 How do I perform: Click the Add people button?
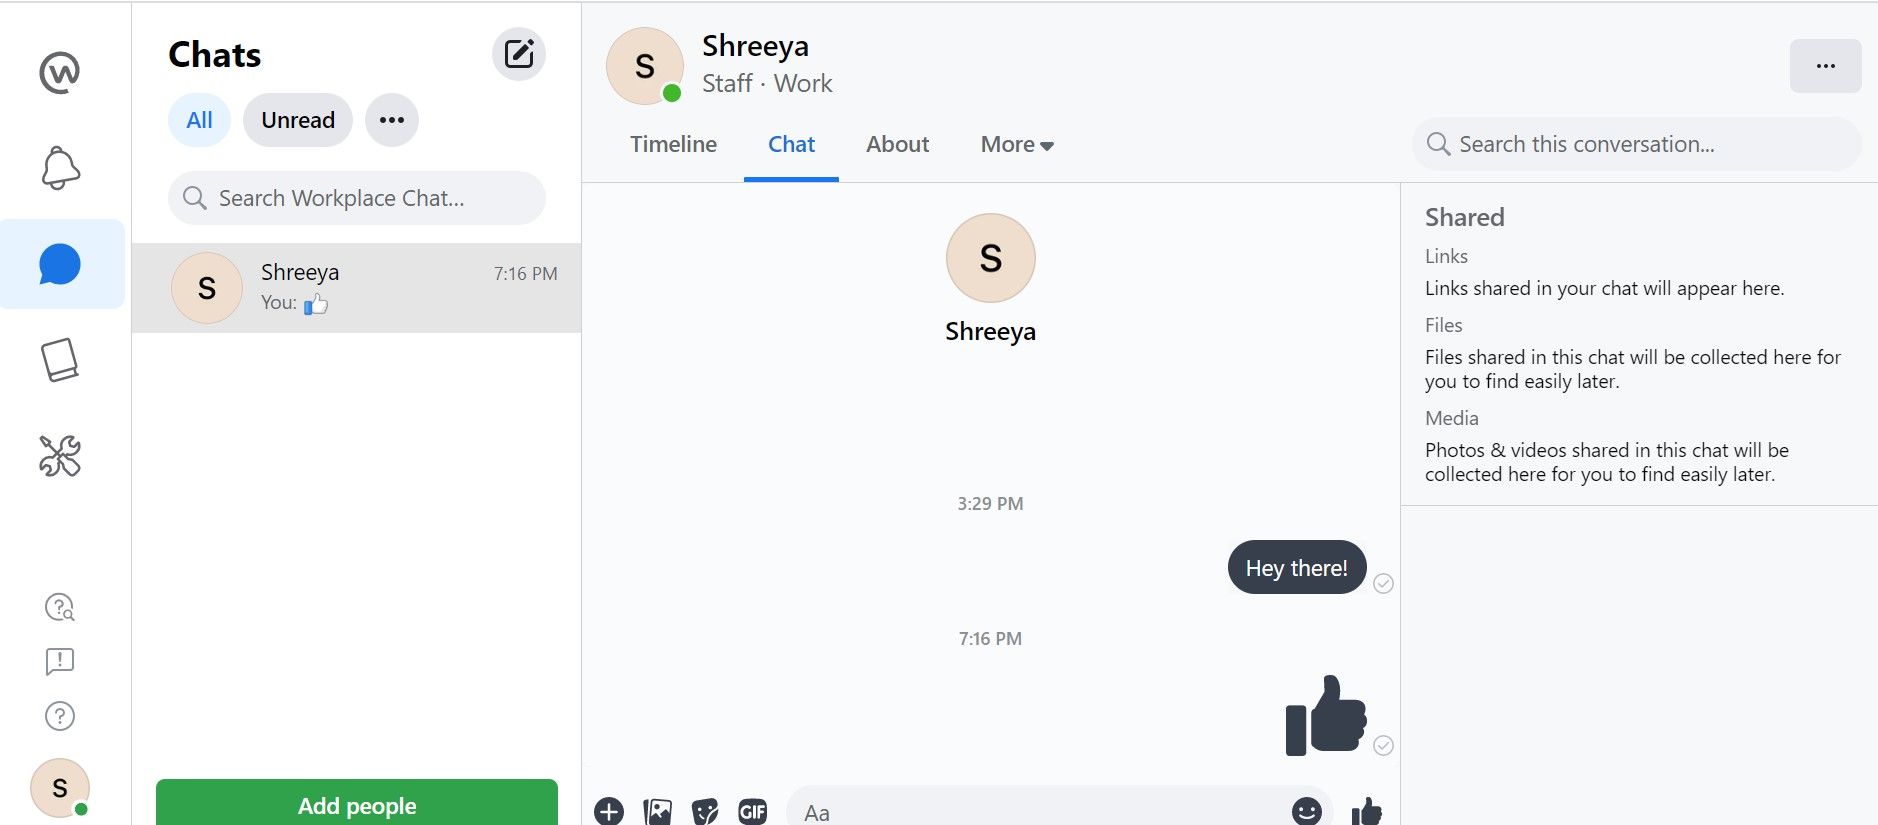click(357, 804)
